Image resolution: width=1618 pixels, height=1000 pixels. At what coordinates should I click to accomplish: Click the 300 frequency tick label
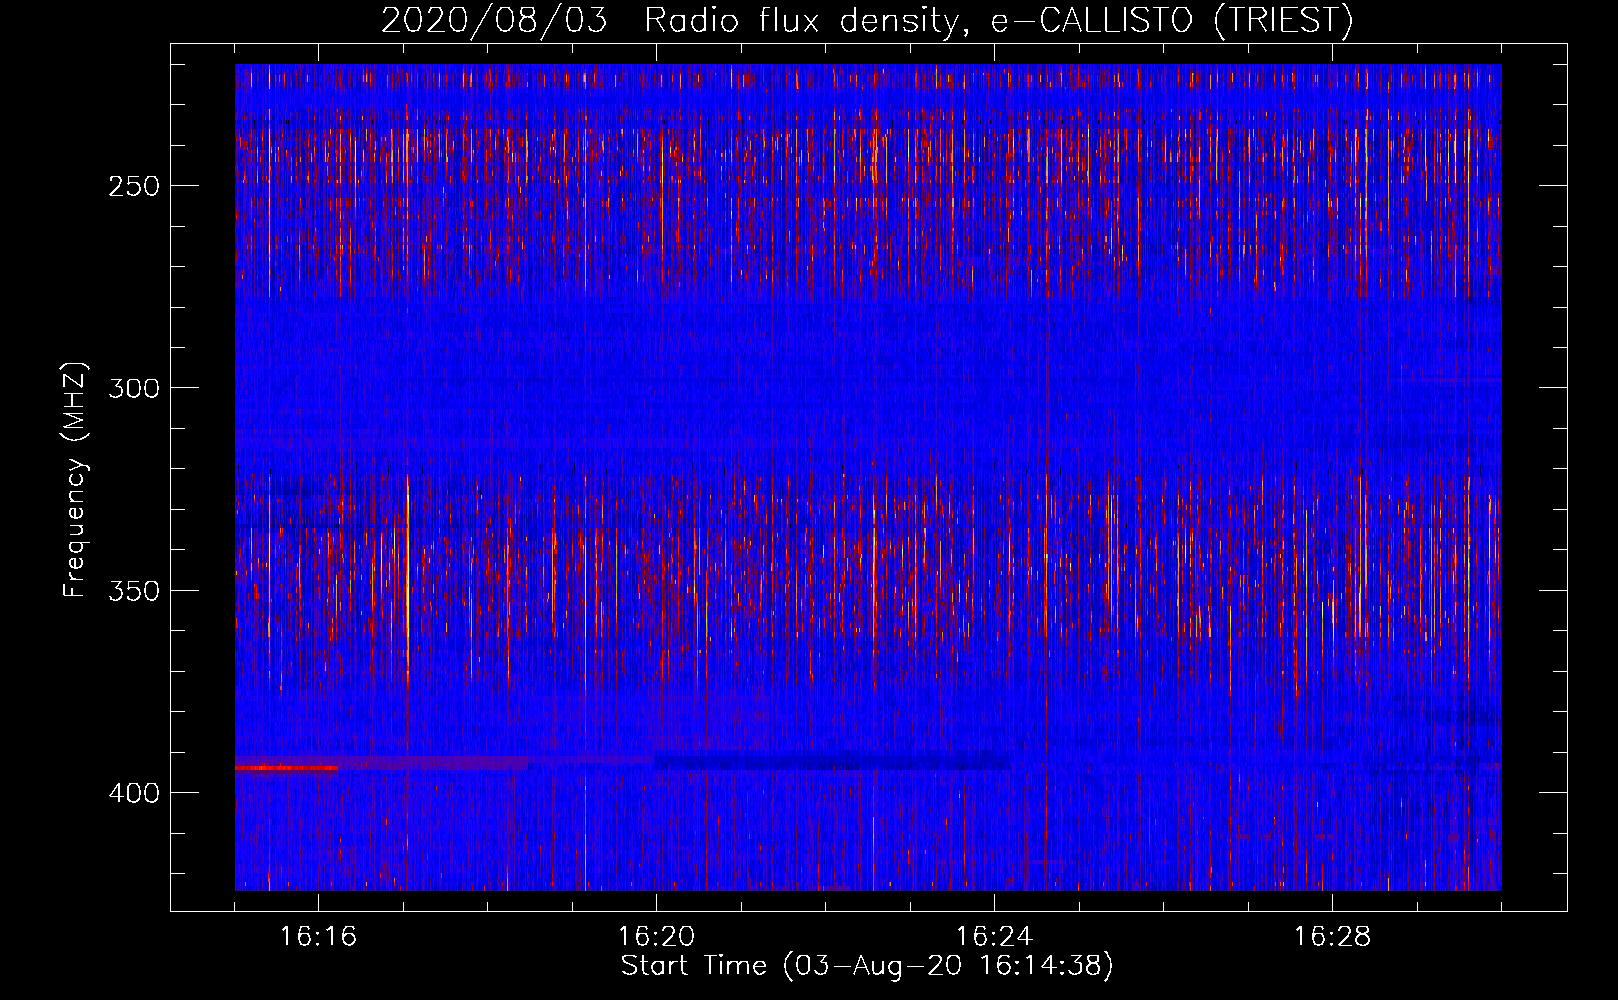pos(133,388)
